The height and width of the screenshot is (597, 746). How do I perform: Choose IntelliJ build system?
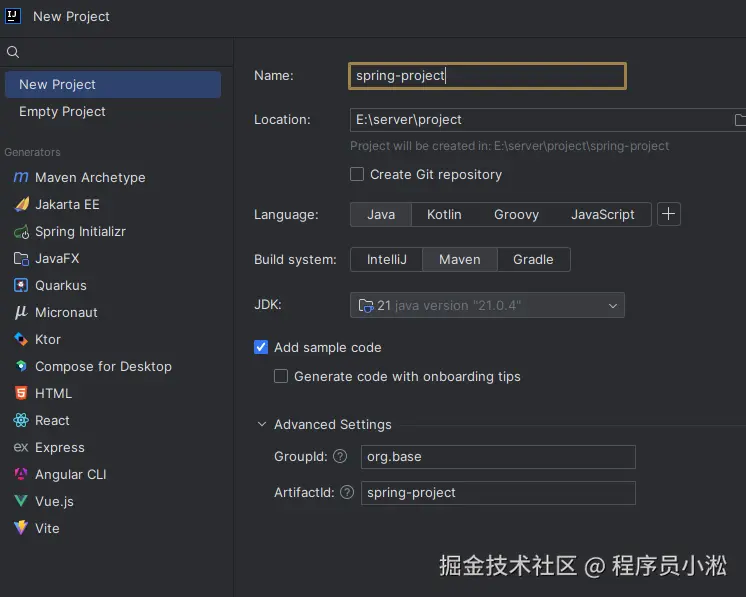click(x=386, y=260)
